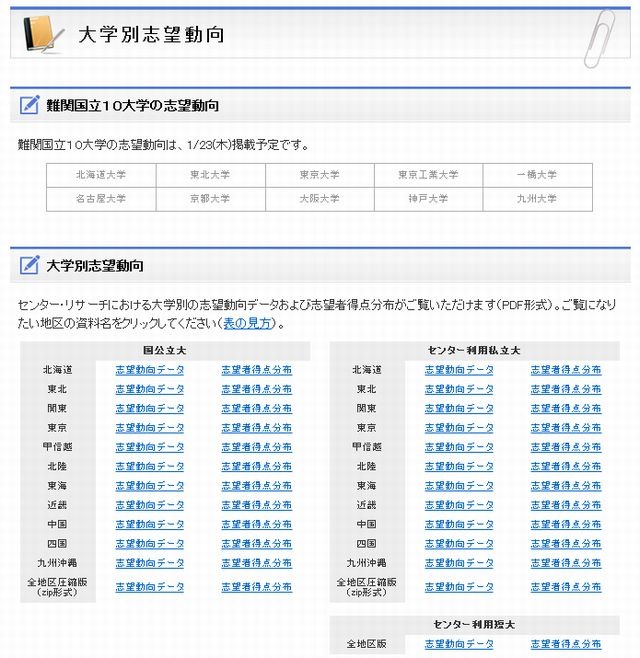Click the 東京大学 table cell
The image size is (640, 658).
[x=319, y=175]
